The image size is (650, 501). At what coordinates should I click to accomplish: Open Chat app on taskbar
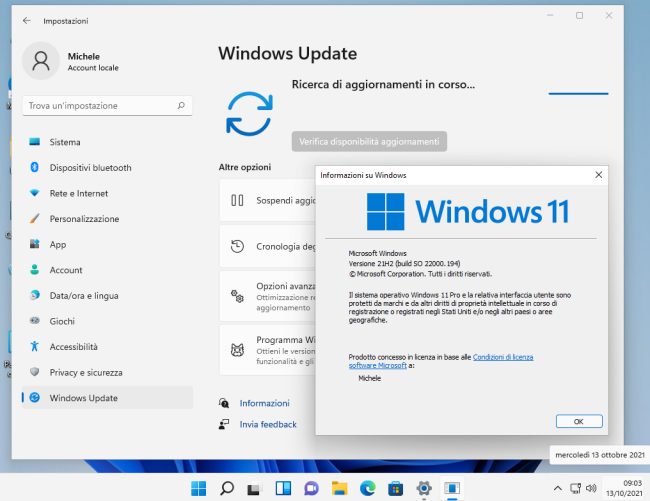311,488
